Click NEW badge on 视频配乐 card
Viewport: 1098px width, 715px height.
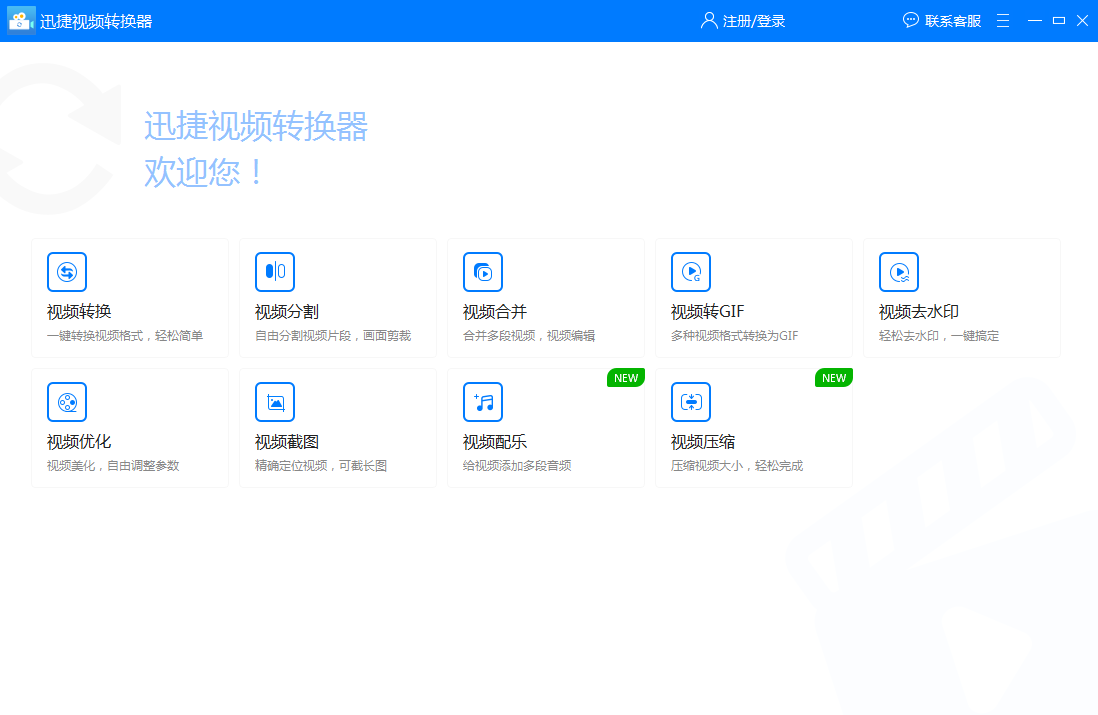pos(626,378)
